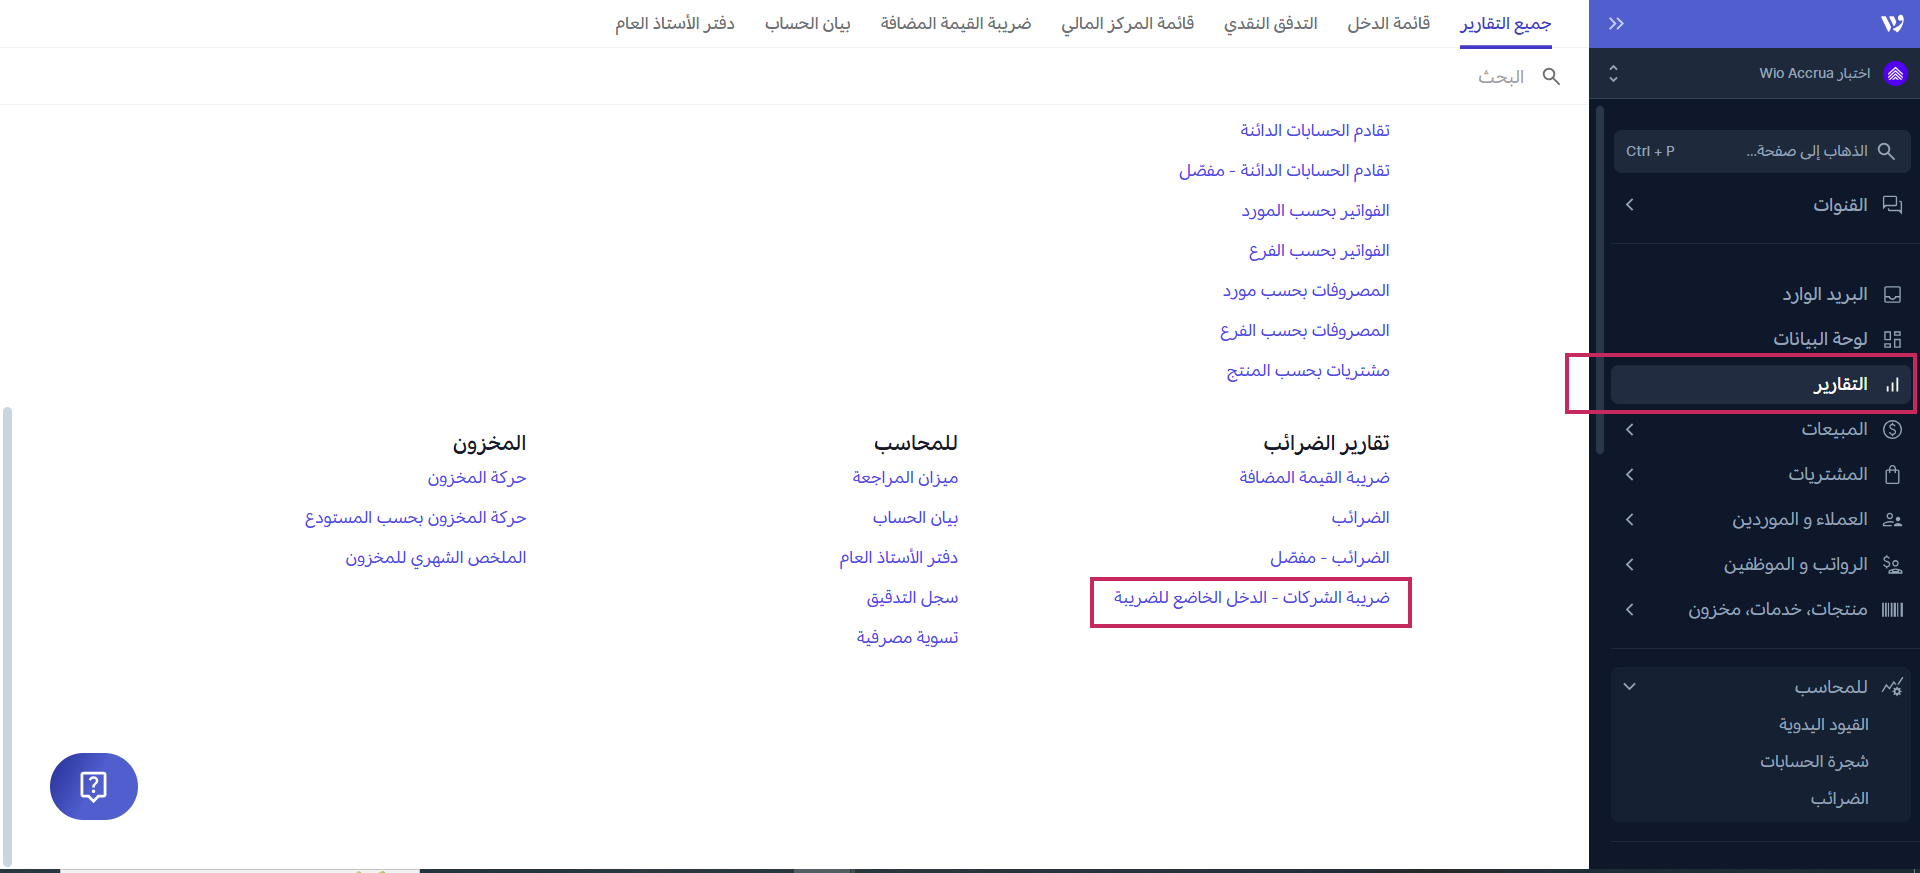Expand the المبيعات section chevron
1920x873 pixels.
point(1630,430)
